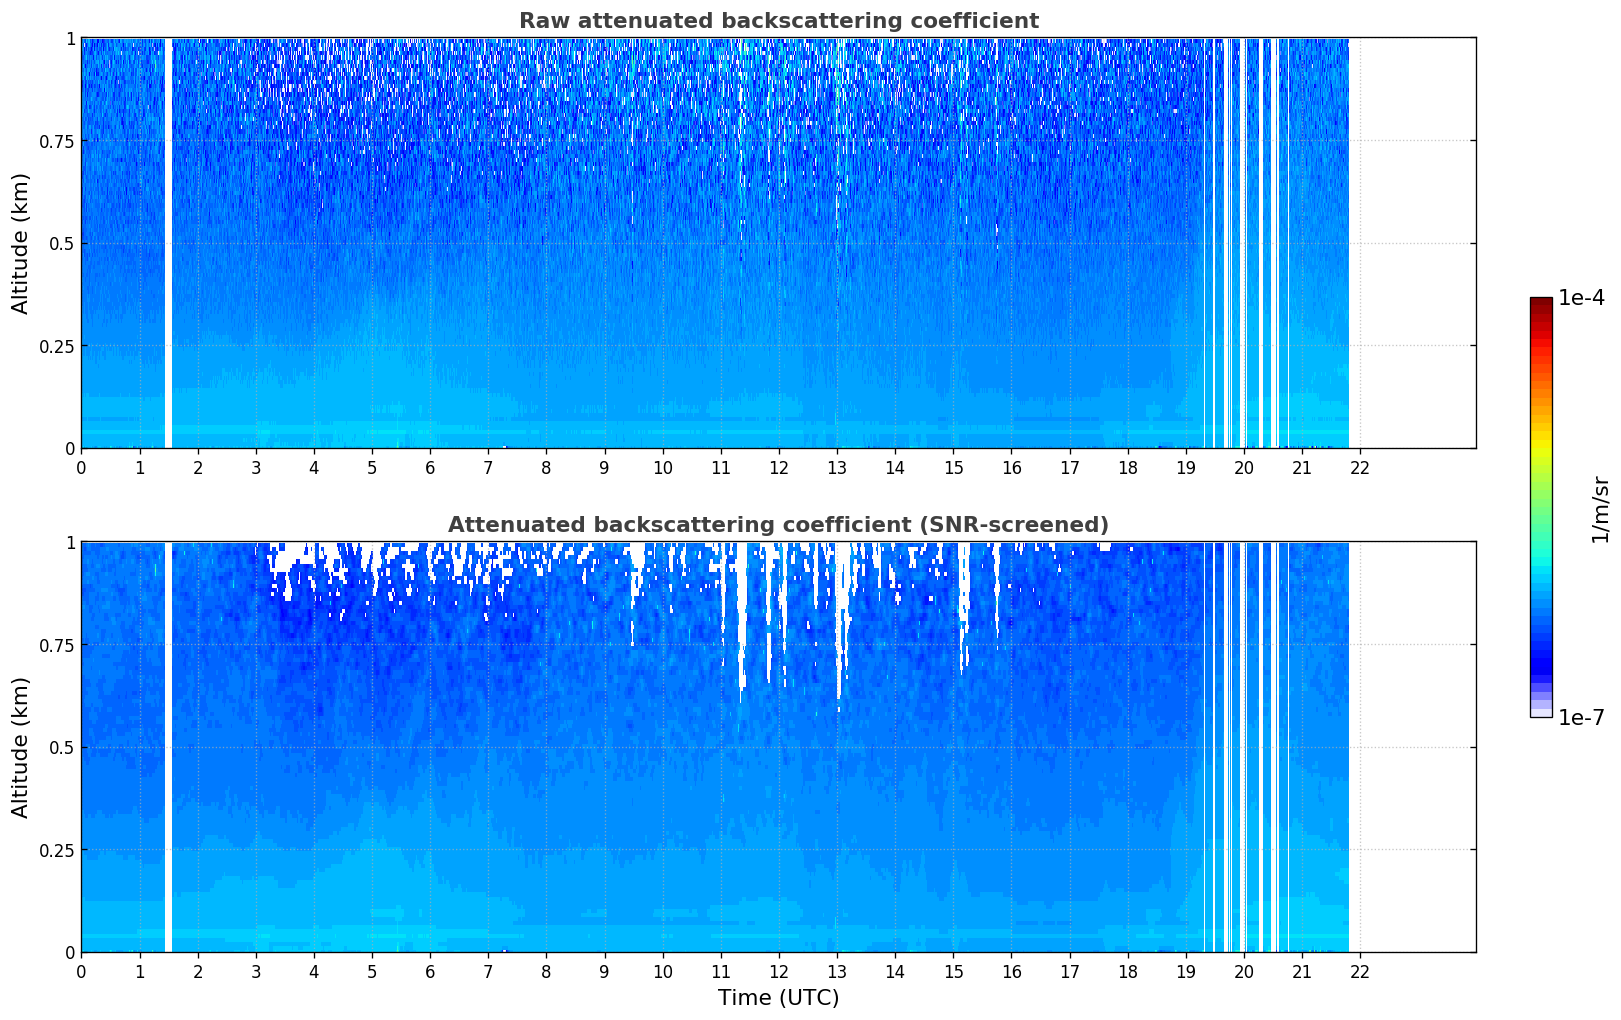Click "Altitude (km)" label of the raw plot
This screenshot has height=1020, width=1621.
21,243
